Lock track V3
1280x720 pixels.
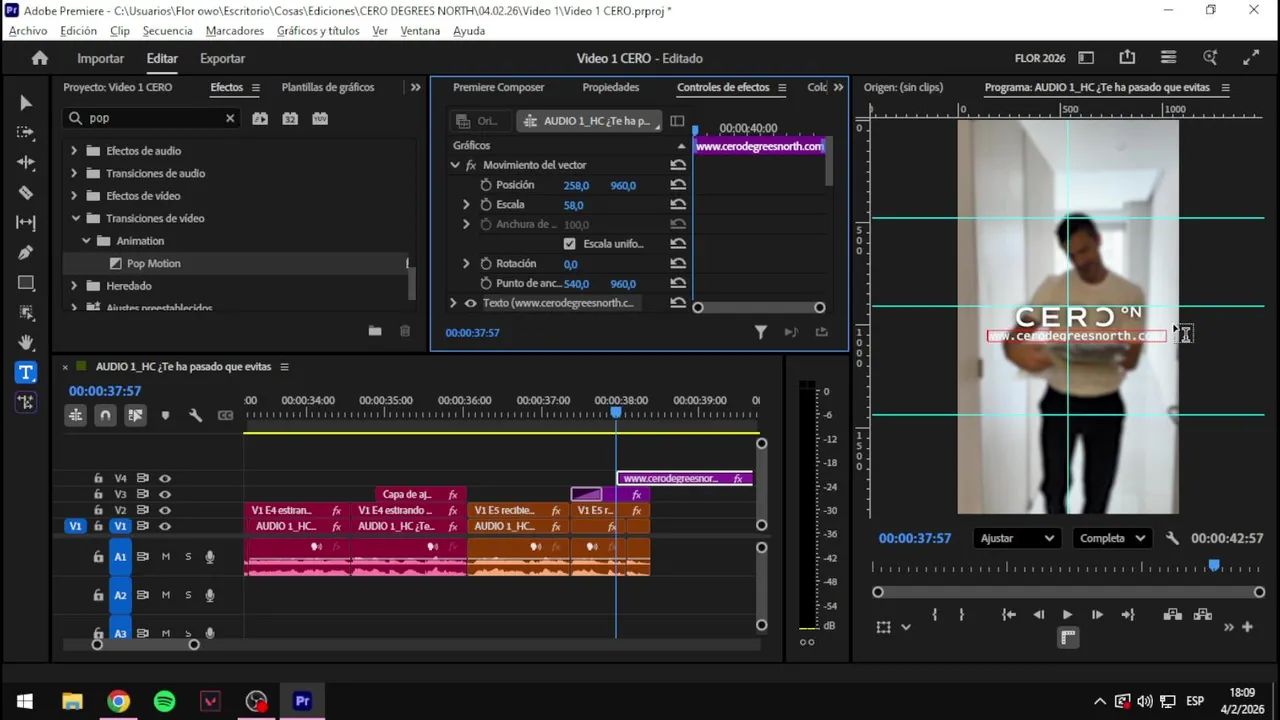[98, 494]
